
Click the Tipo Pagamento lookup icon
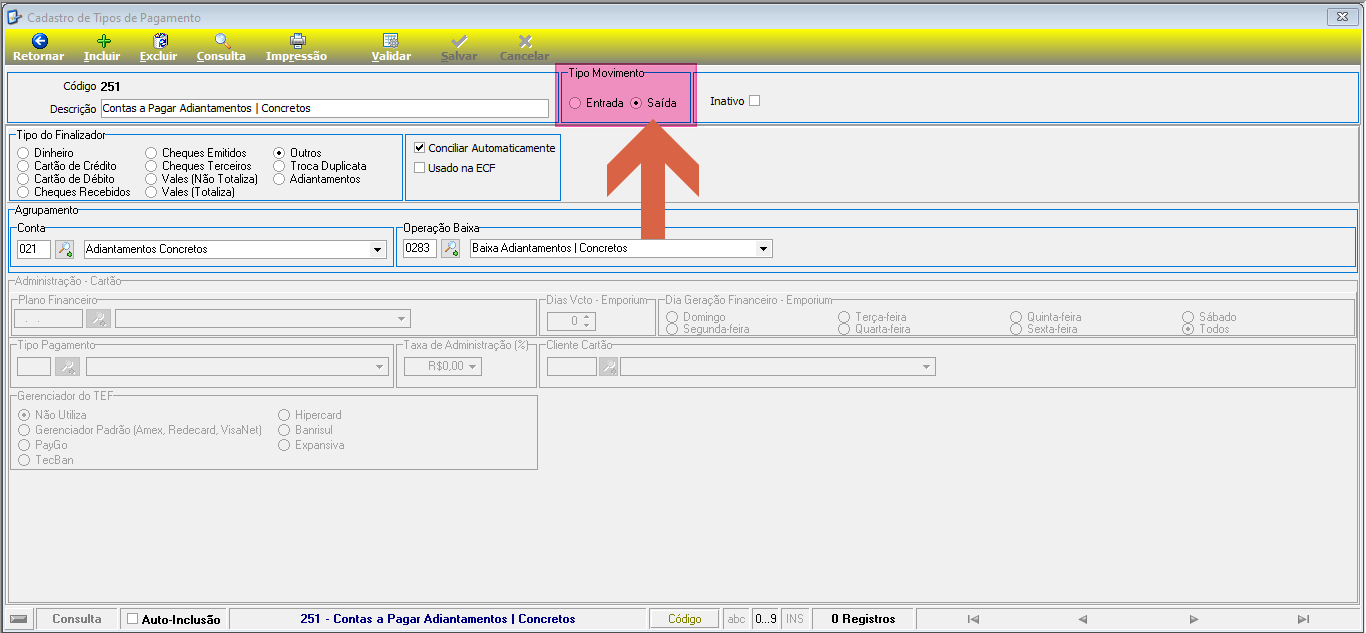point(67,367)
